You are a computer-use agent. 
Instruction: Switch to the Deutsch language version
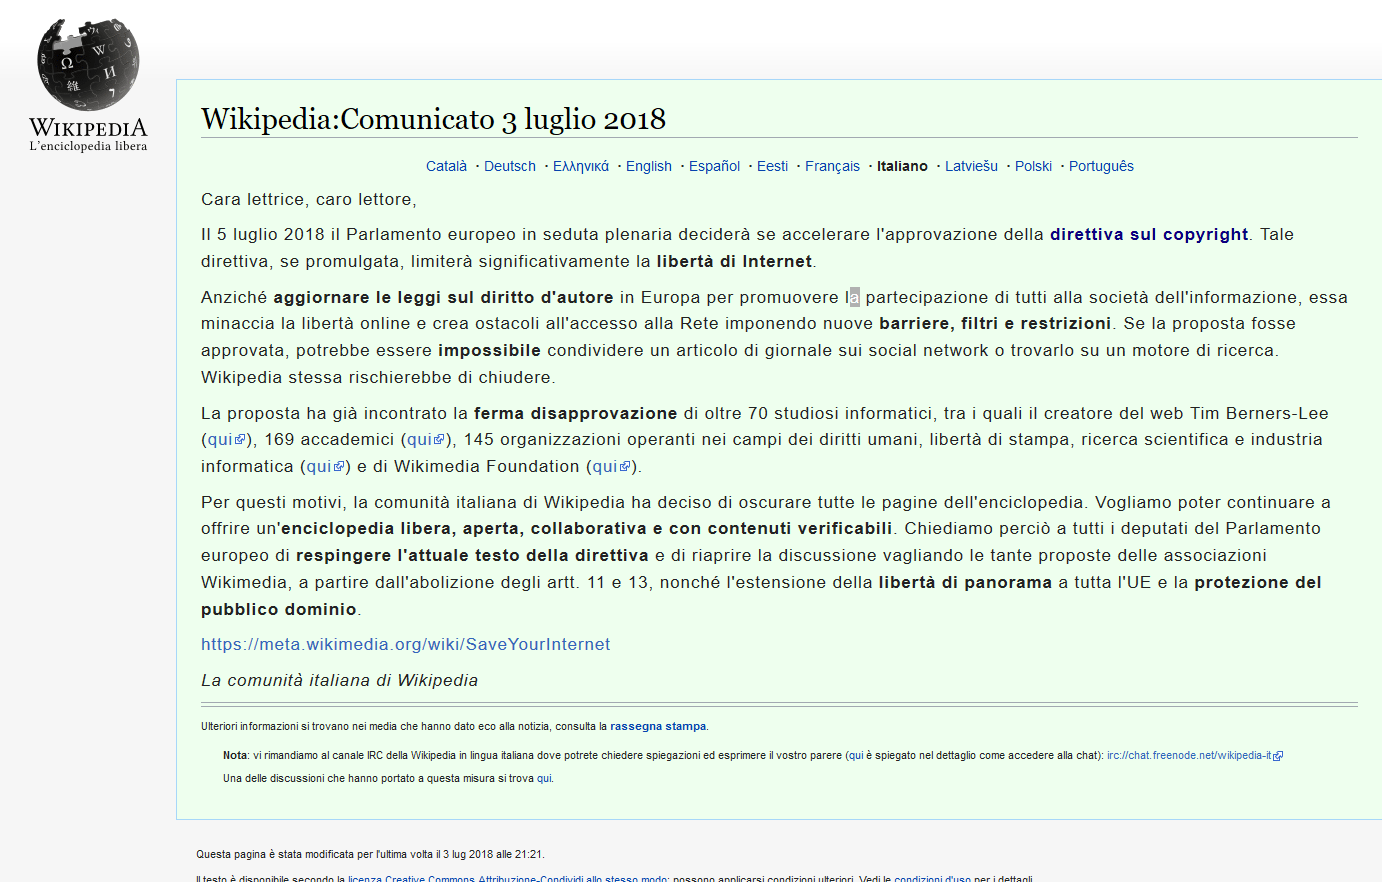509,166
